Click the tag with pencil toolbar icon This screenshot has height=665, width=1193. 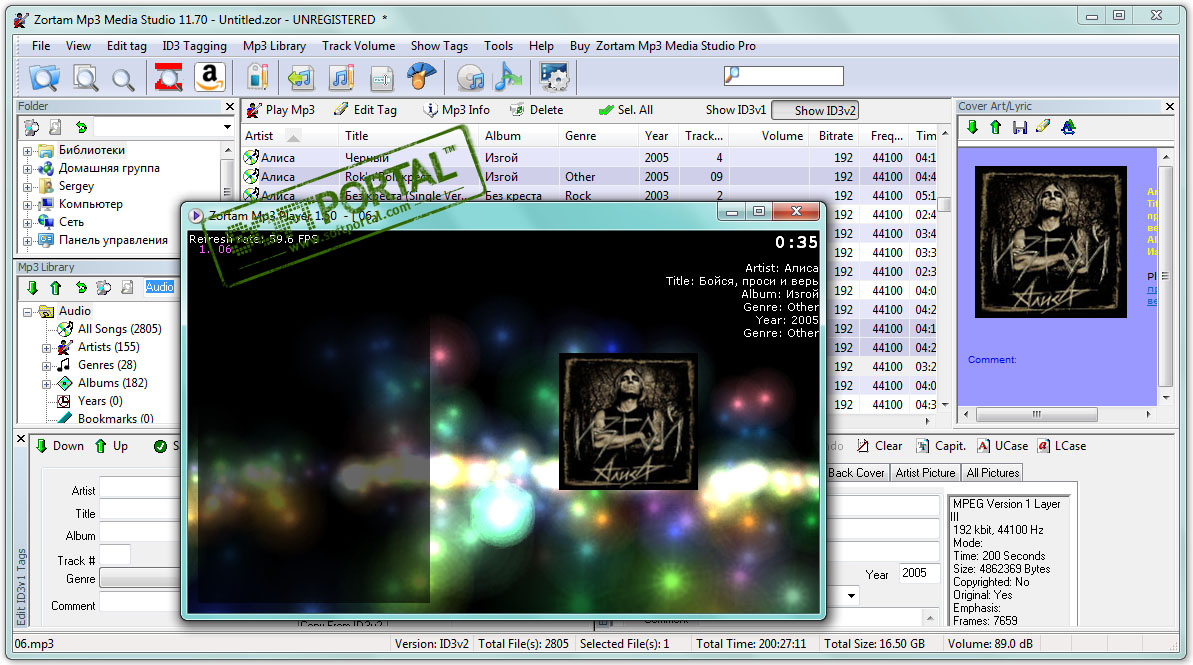tap(259, 77)
